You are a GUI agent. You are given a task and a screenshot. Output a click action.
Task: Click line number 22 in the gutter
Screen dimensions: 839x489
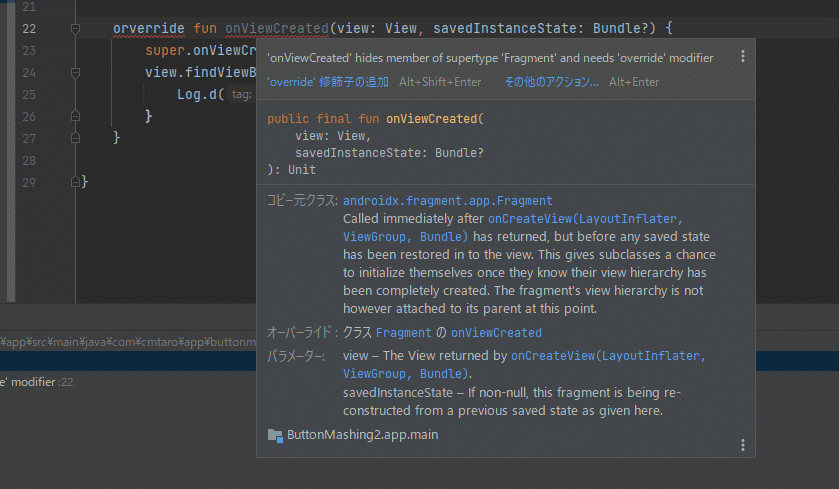29,28
